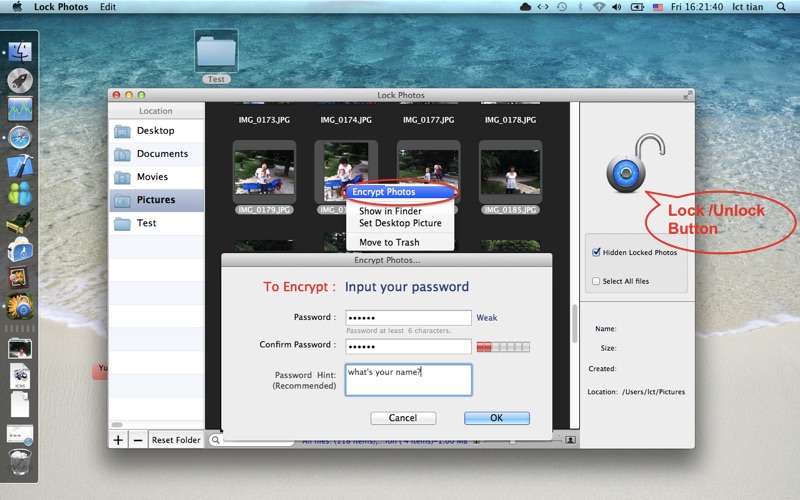Open the Edit menu
This screenshot has height=500, width=800.
point(108,7)
